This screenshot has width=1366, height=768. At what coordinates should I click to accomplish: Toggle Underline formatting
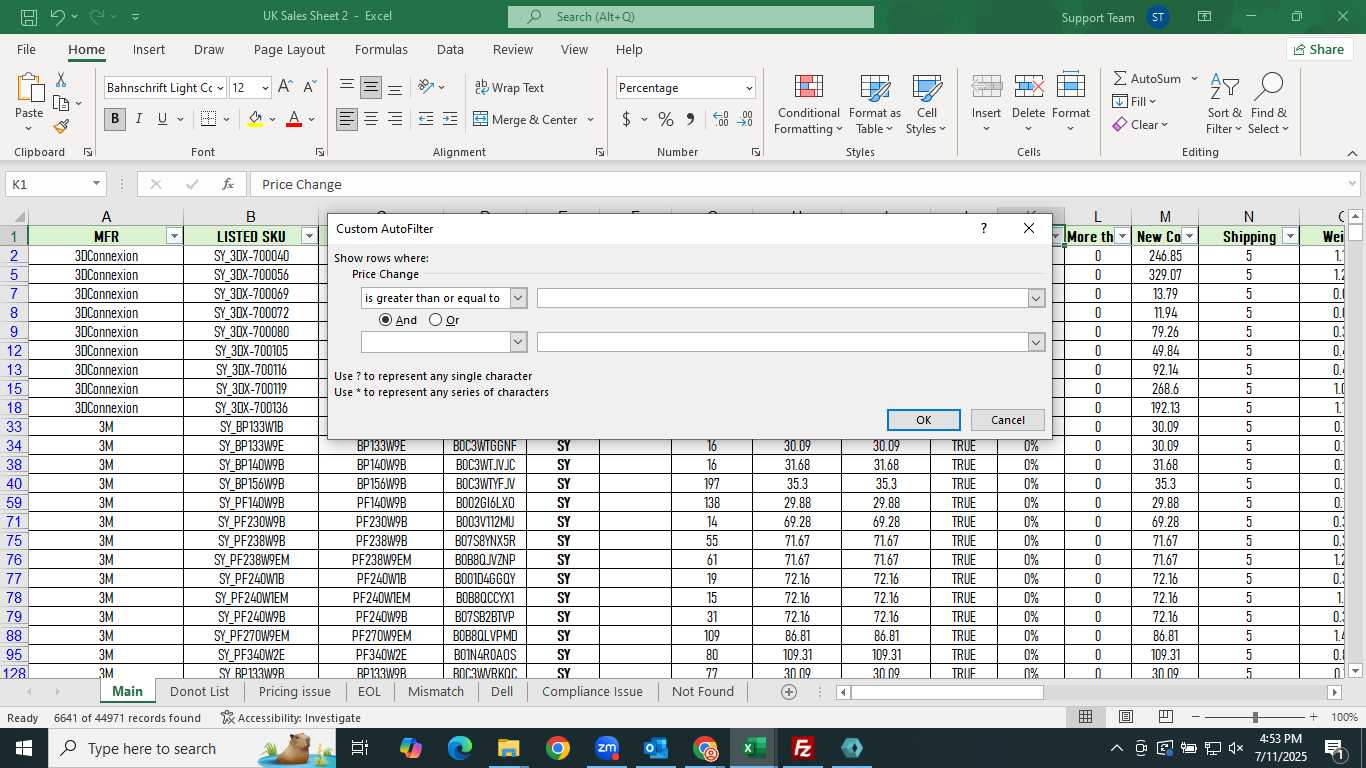(162, 119)
